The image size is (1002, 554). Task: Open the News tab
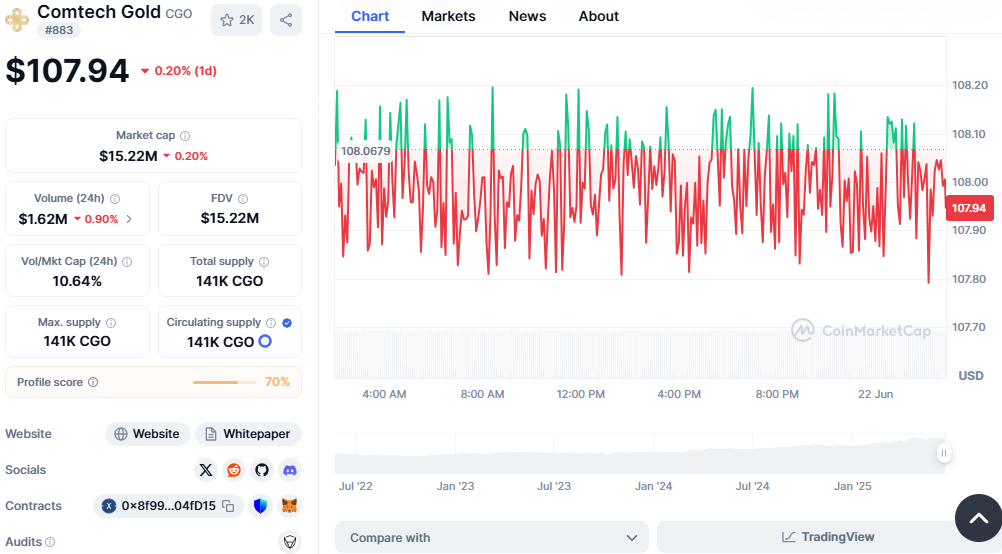pyautogui.click(x=527, y=17)
